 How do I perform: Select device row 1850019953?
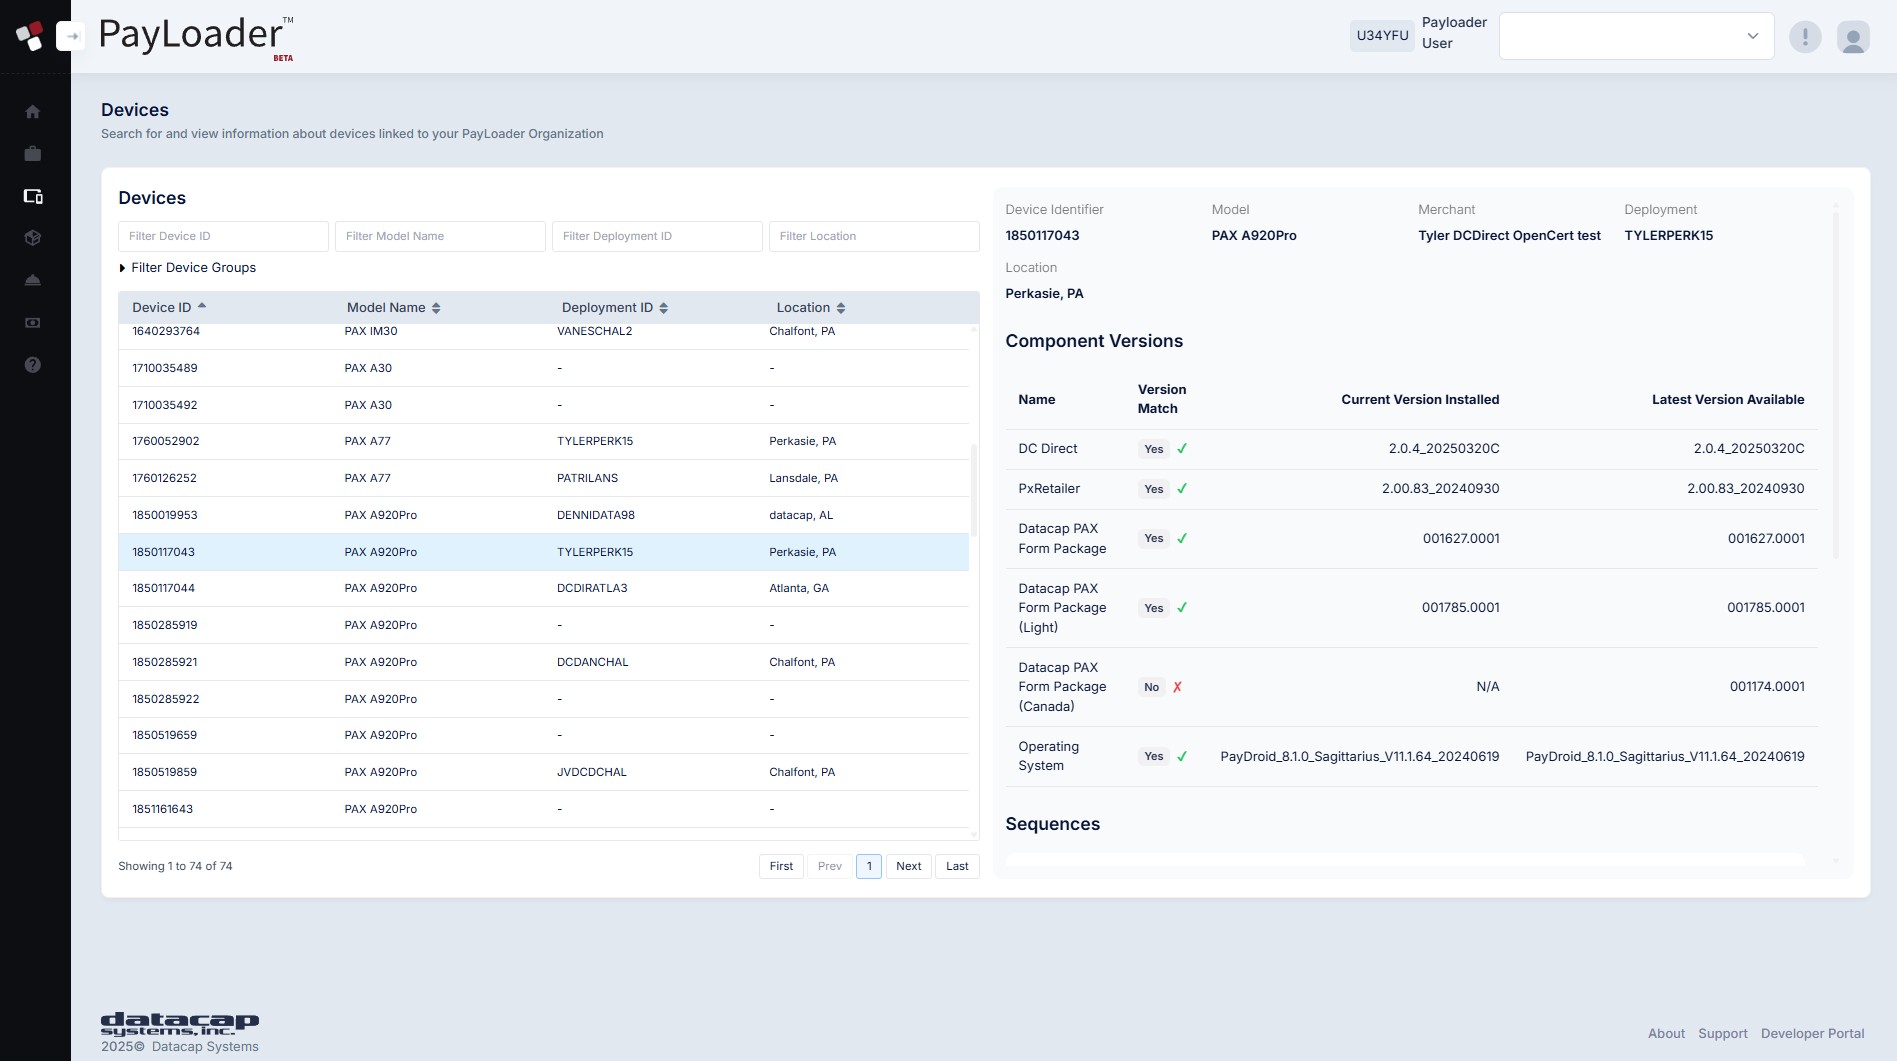(x=543, y=515)
